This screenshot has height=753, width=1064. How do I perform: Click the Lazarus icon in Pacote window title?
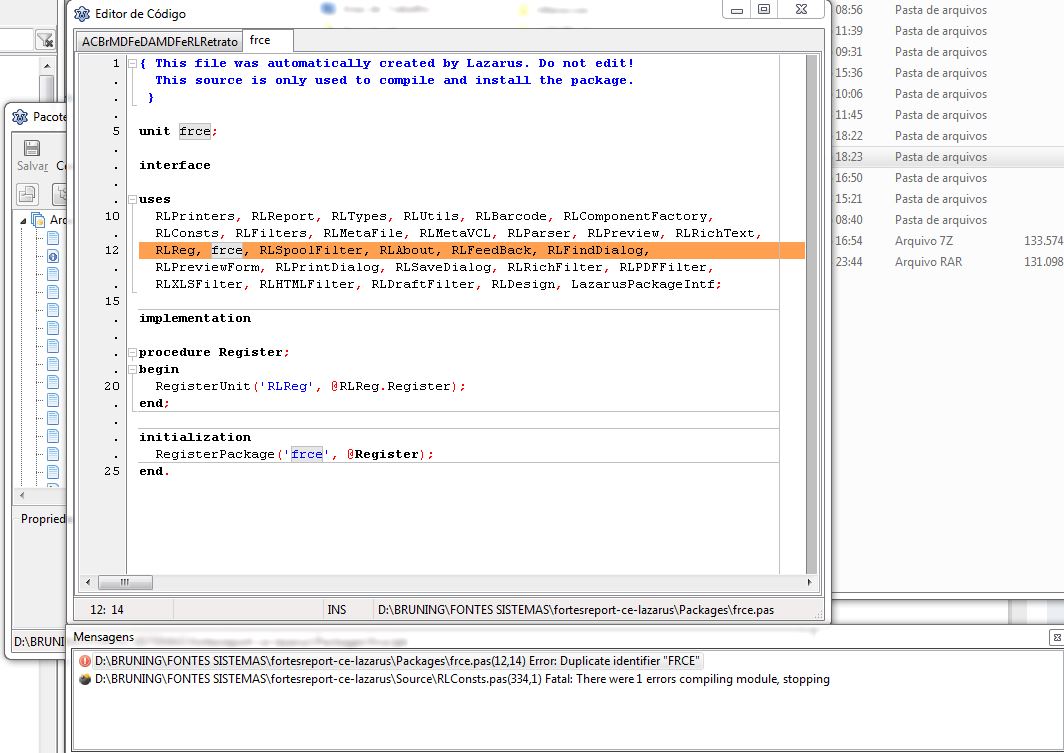20,117
